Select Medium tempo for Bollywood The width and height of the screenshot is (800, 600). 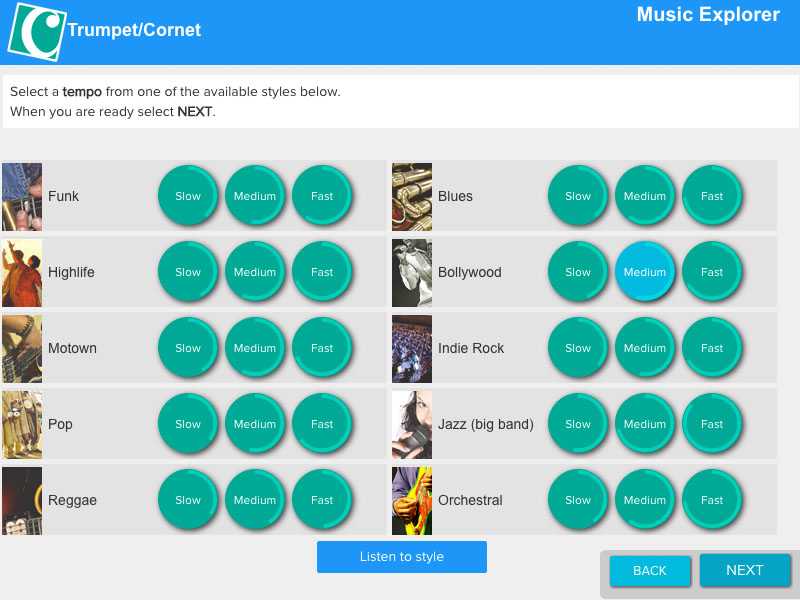click(645, 271)
